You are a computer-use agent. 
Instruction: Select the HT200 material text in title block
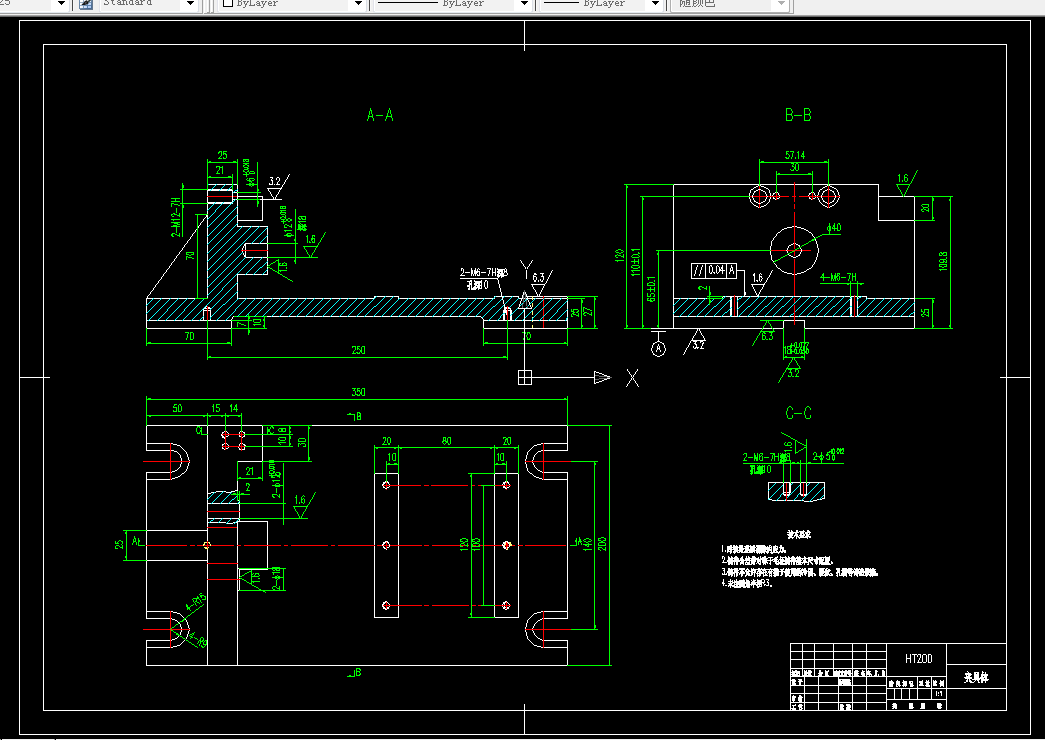click(x=918, y=659)
